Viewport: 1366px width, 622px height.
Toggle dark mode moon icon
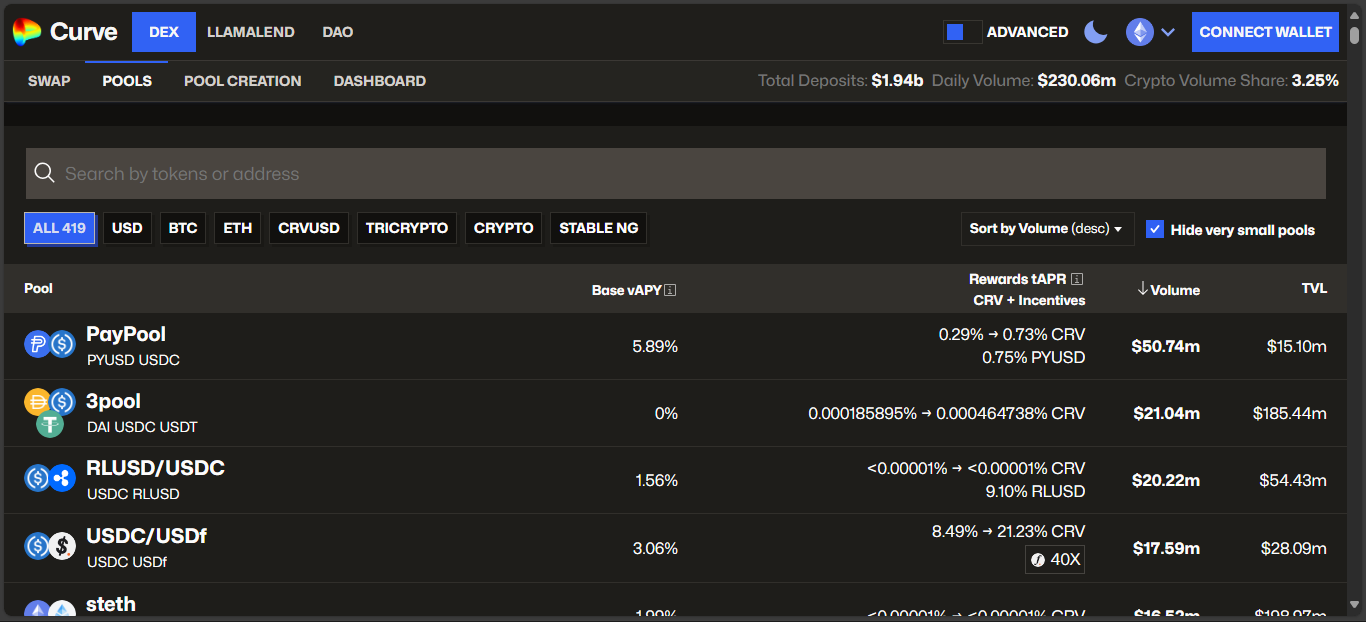tap(1096, 32)
